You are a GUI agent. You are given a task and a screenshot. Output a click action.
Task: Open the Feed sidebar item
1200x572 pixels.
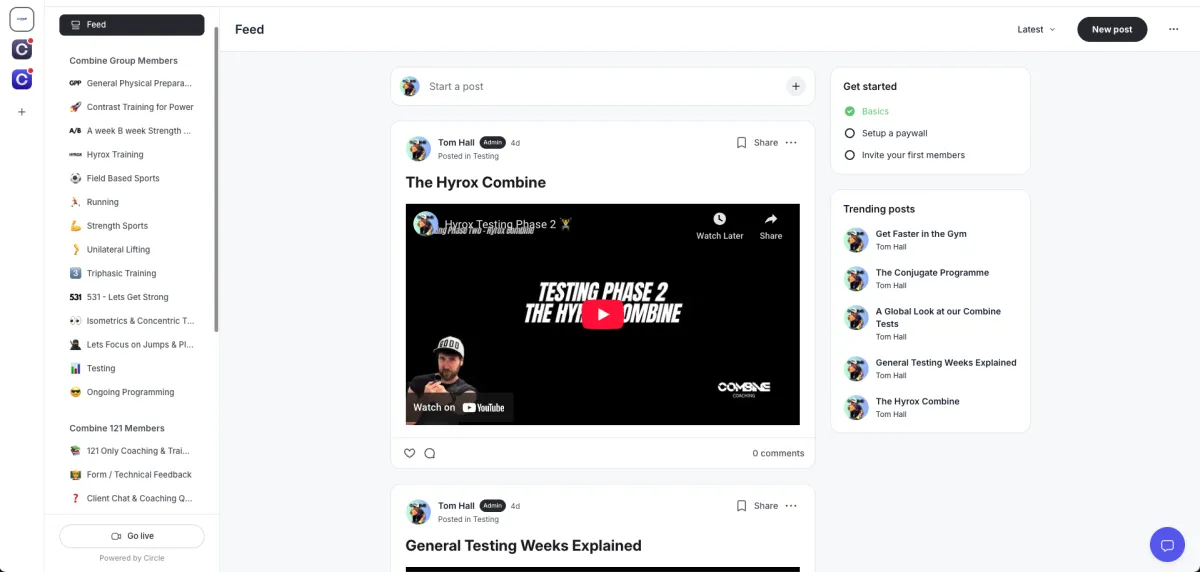coord(132,25)
